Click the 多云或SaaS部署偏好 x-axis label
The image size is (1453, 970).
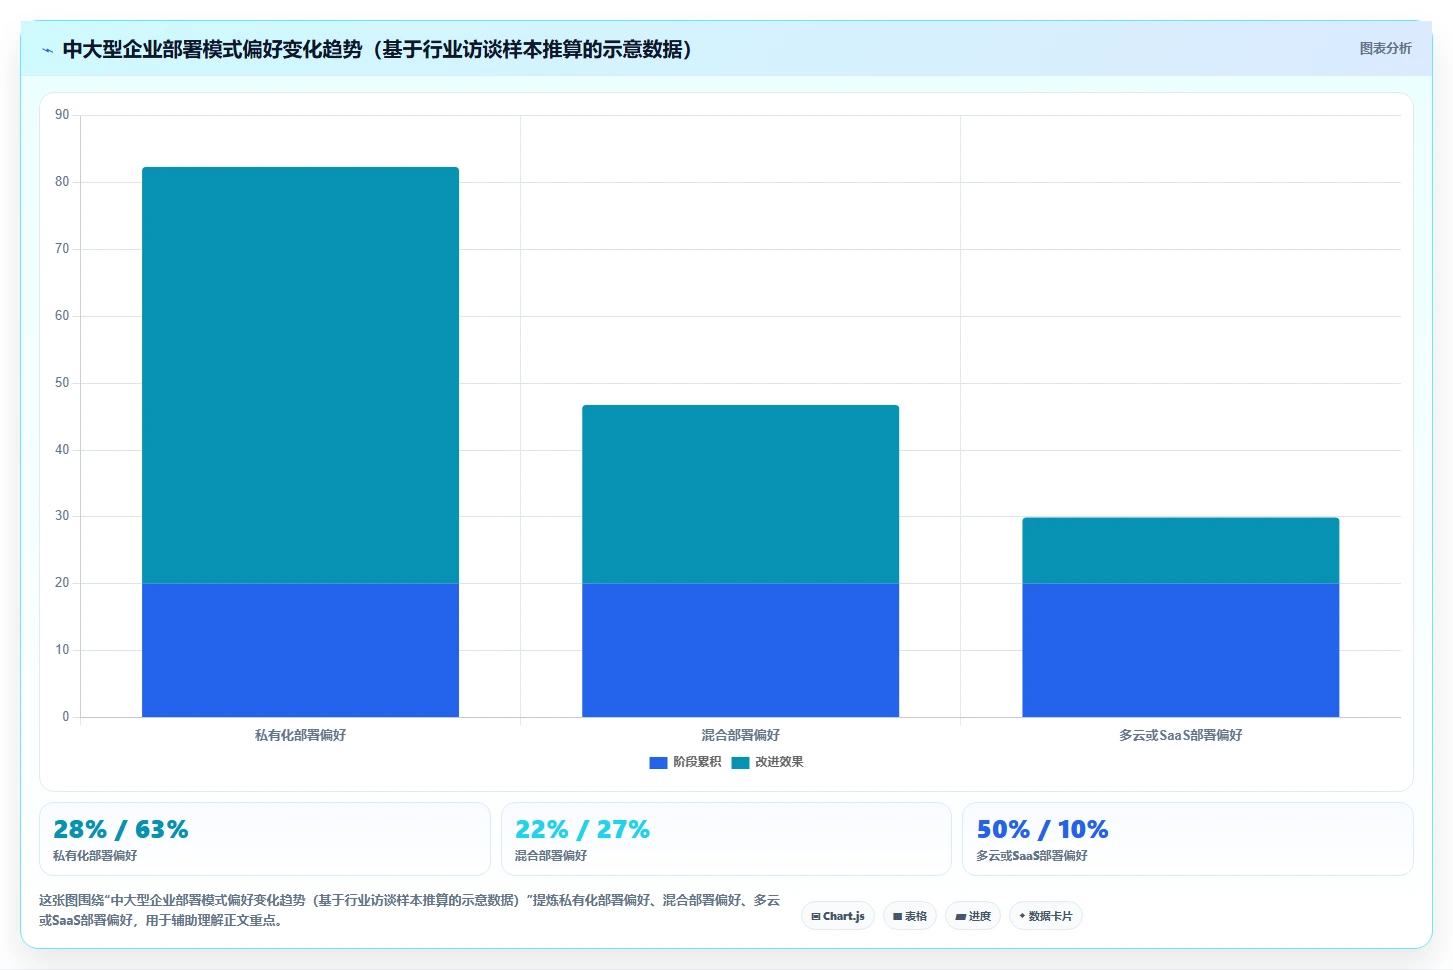(1180, 735)
